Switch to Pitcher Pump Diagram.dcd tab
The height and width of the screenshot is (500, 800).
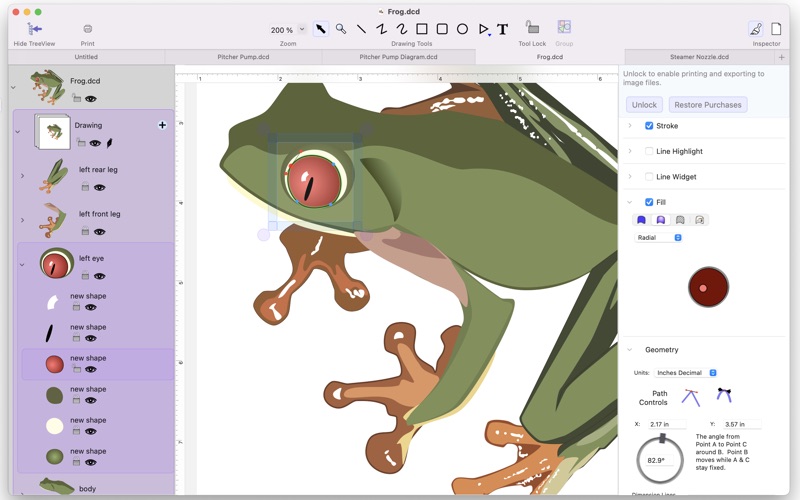(398, 57)
